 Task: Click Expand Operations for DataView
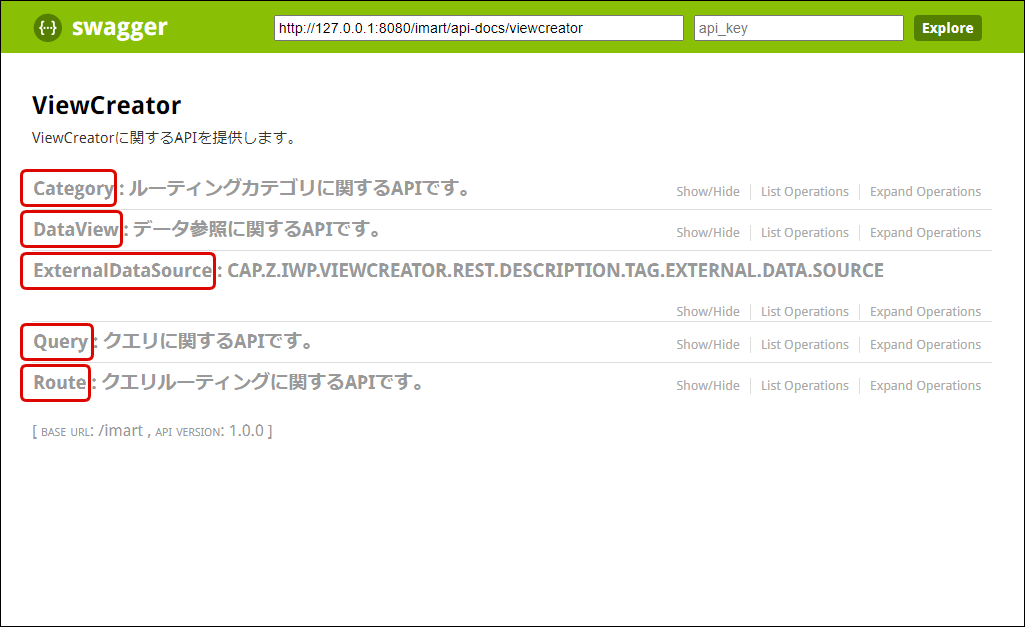[925, 233]
